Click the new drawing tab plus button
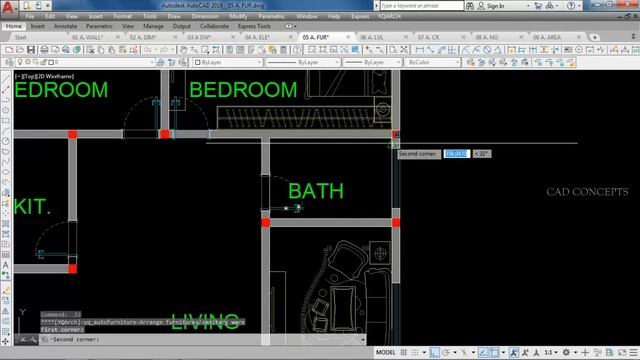Image resolution: width=640 pixels, height=360 pixels. tap(595, 37)
